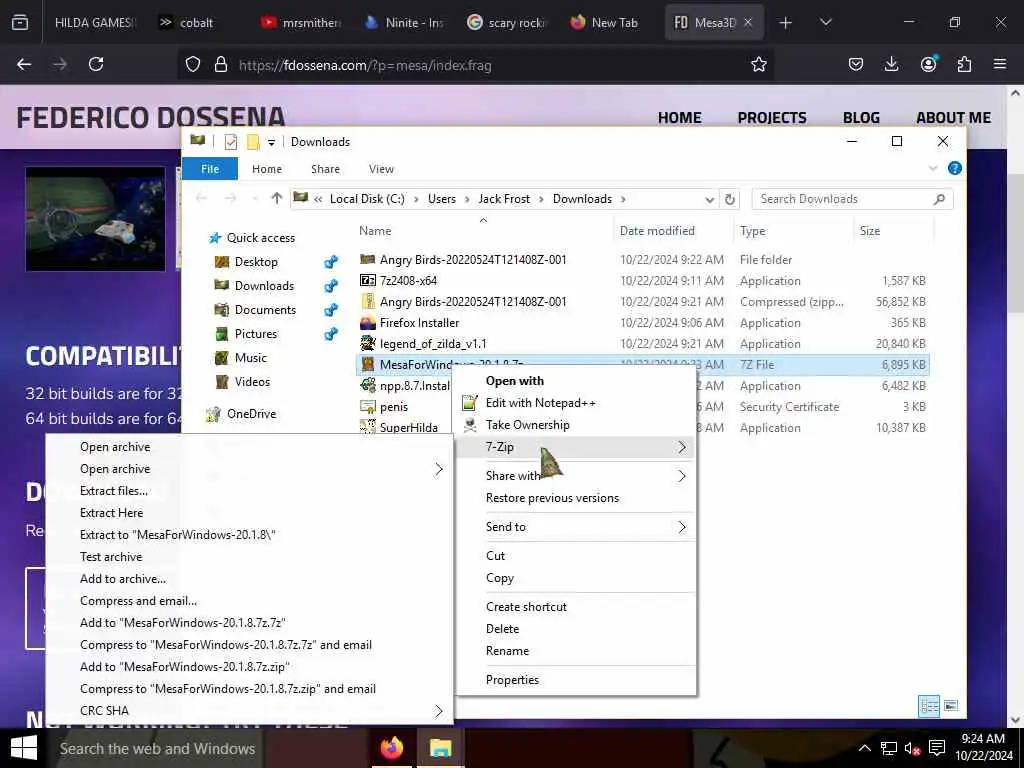Image resolution: width=1024 pixels, height=768 pixels.
Task: Expand the Send to submenu
Action: tap(576, 527)
